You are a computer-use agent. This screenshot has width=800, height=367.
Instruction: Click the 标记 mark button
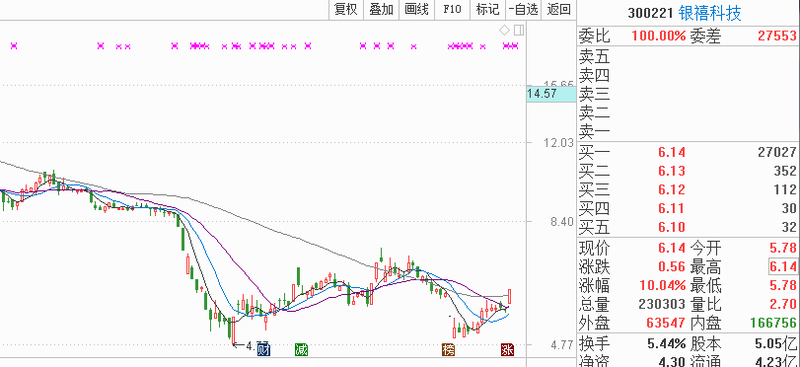[x=487, y=9]
